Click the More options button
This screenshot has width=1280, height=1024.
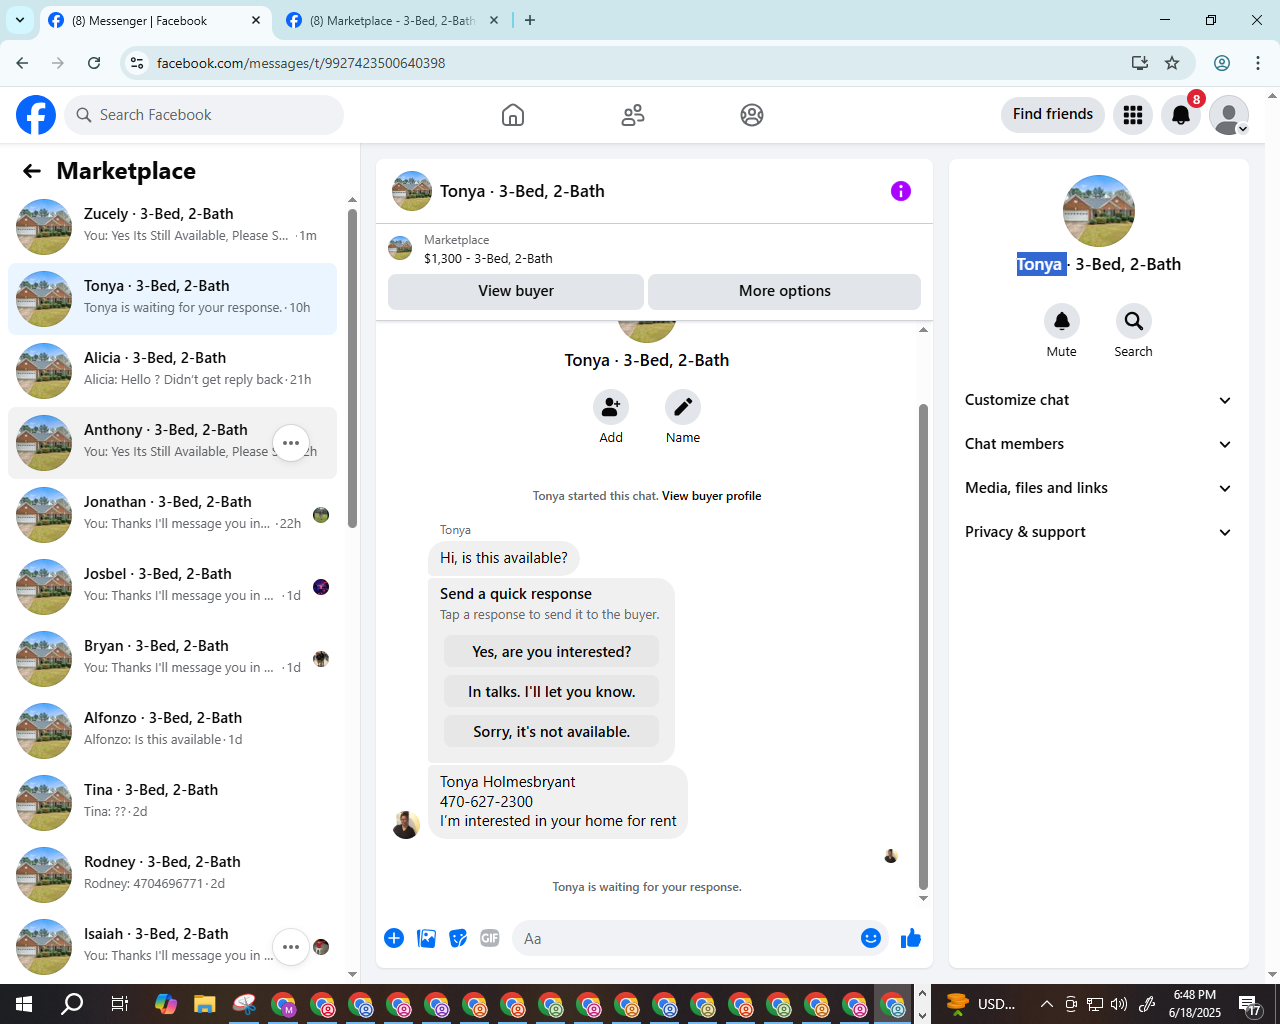point(785,291)
